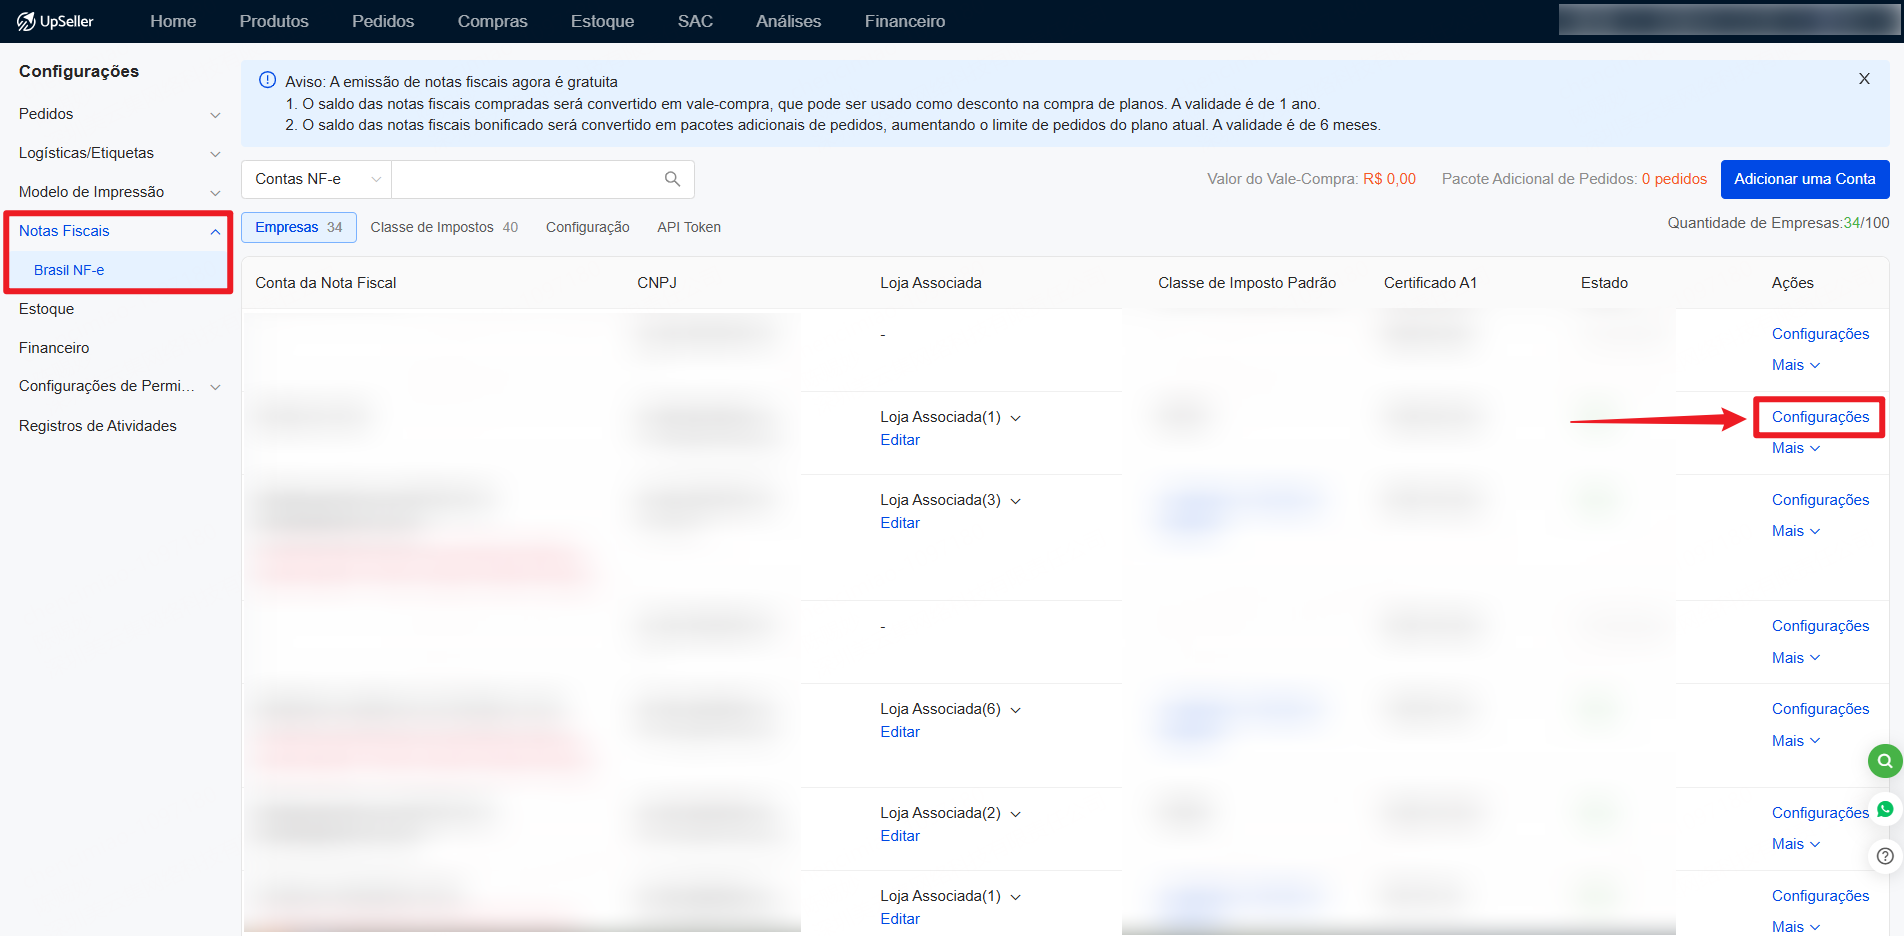Open the Produtos menu
The width and height of the screenshot is (1904, 936).
tap(274, 21)
